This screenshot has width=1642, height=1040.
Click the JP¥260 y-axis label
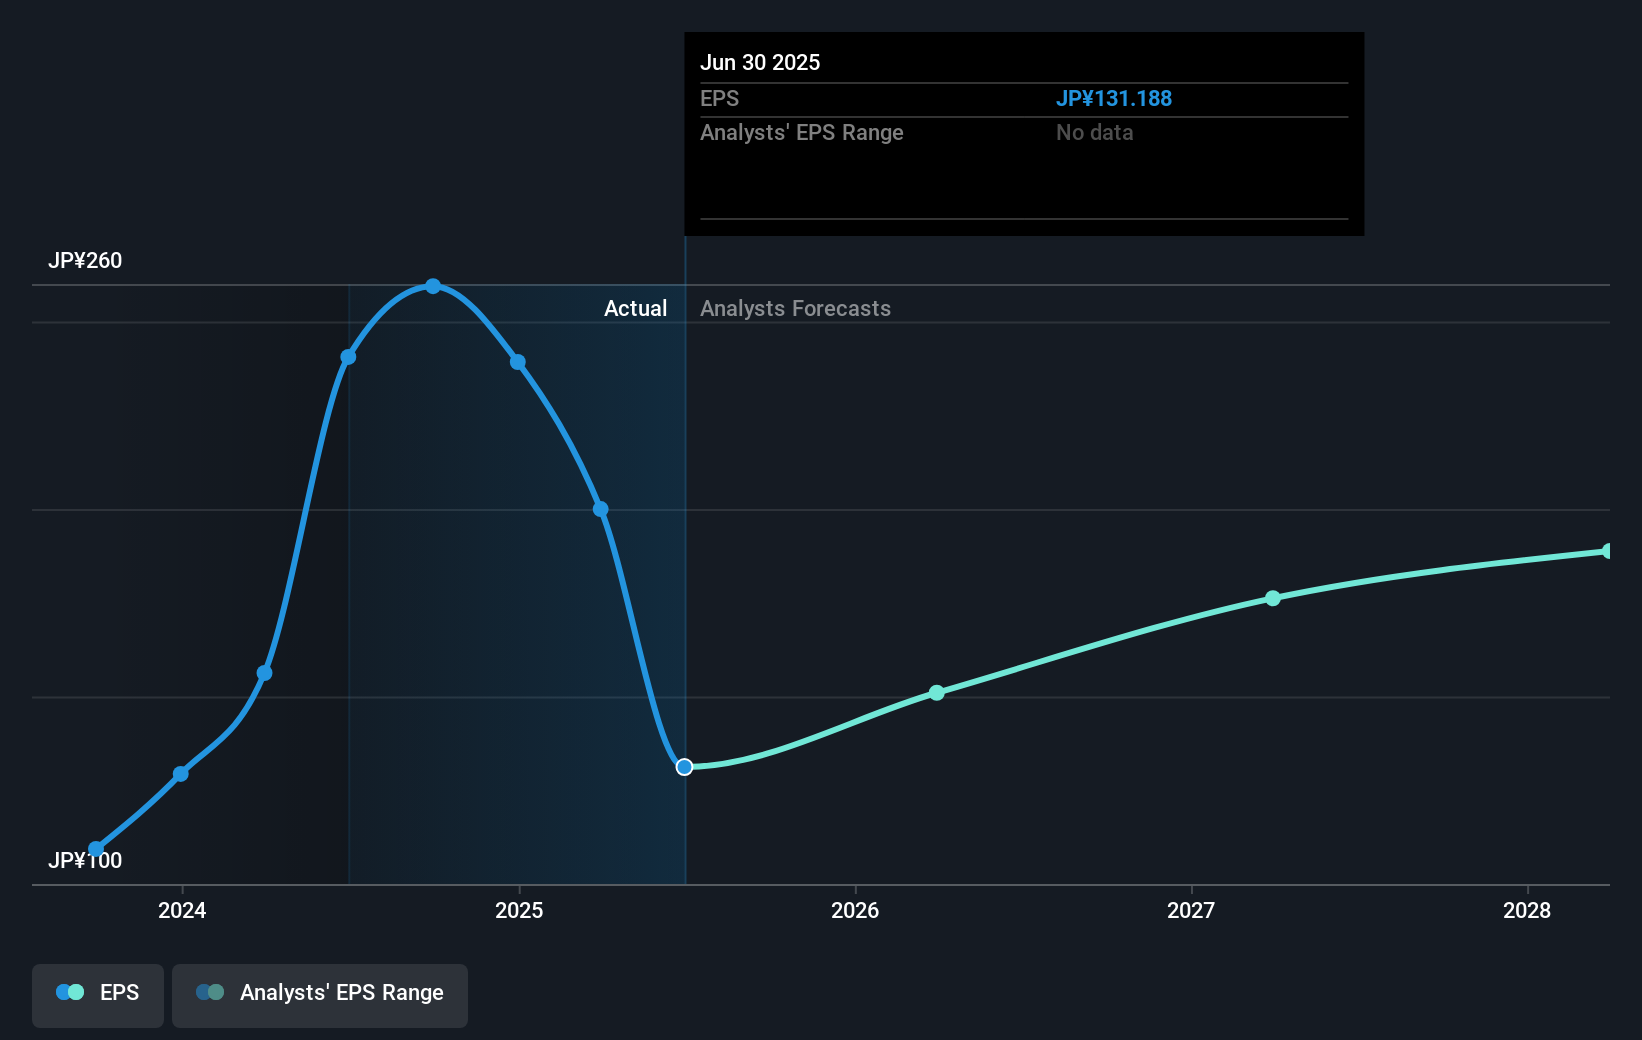pos(85,260)
